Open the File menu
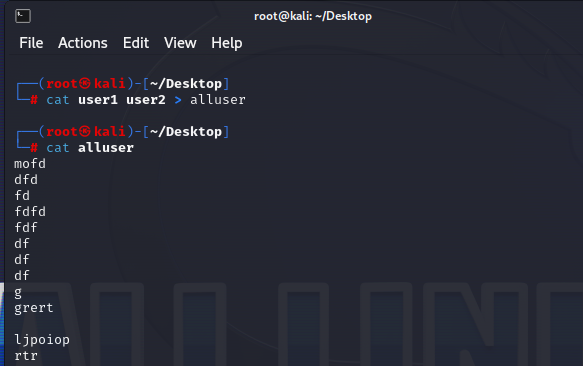Image resolution: width=583 pixels, height=366 pixels. point(31,43)
